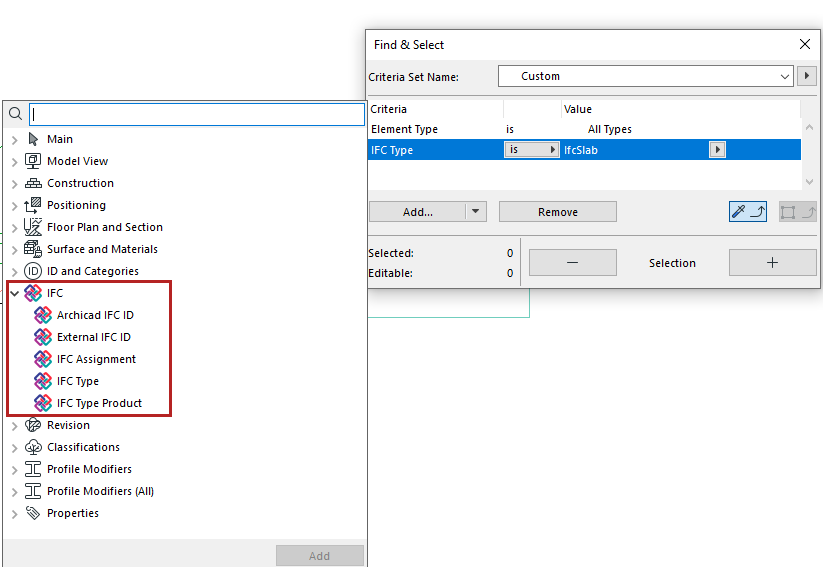Click the minus Selection button

point(573,262)
